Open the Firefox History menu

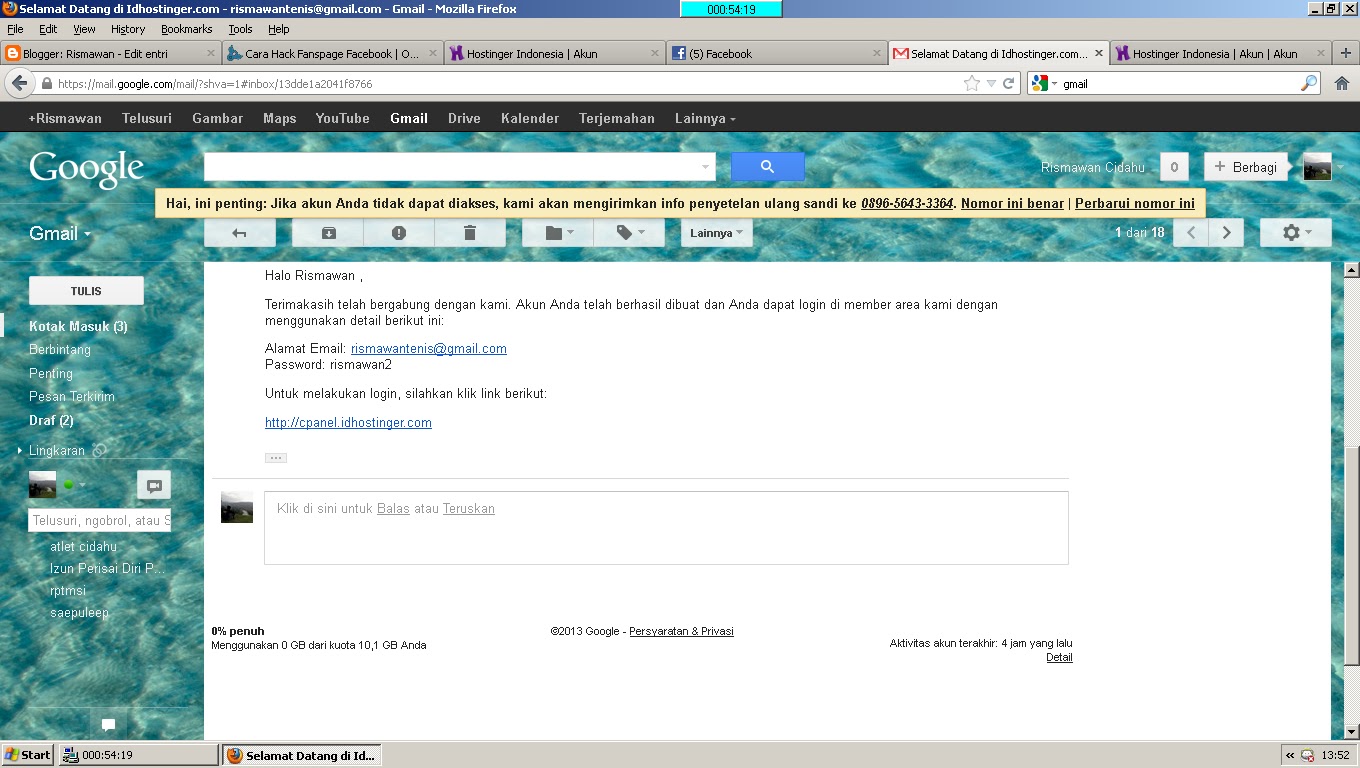128,29
